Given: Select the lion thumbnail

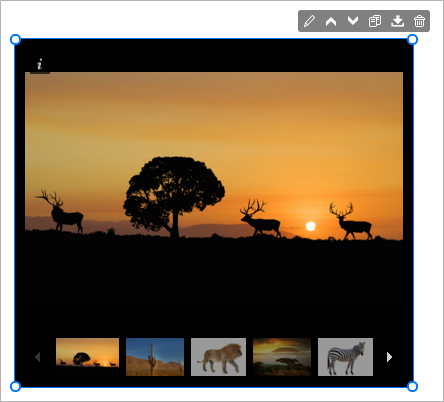Looking at the screenshot, I should point(218,357).
